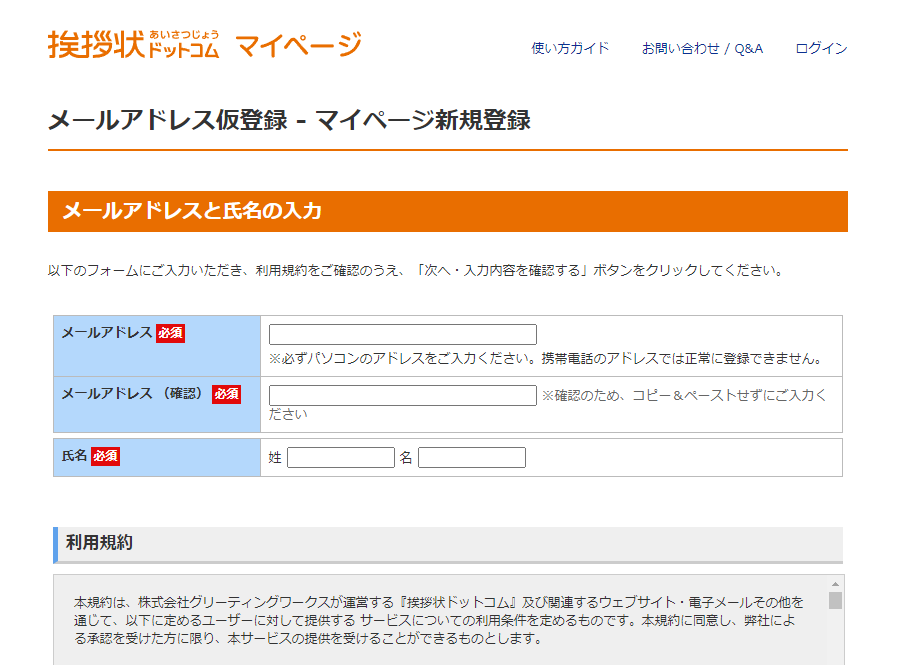
Task: Focus the メールアドレス input field
Action: click(402, 335)
